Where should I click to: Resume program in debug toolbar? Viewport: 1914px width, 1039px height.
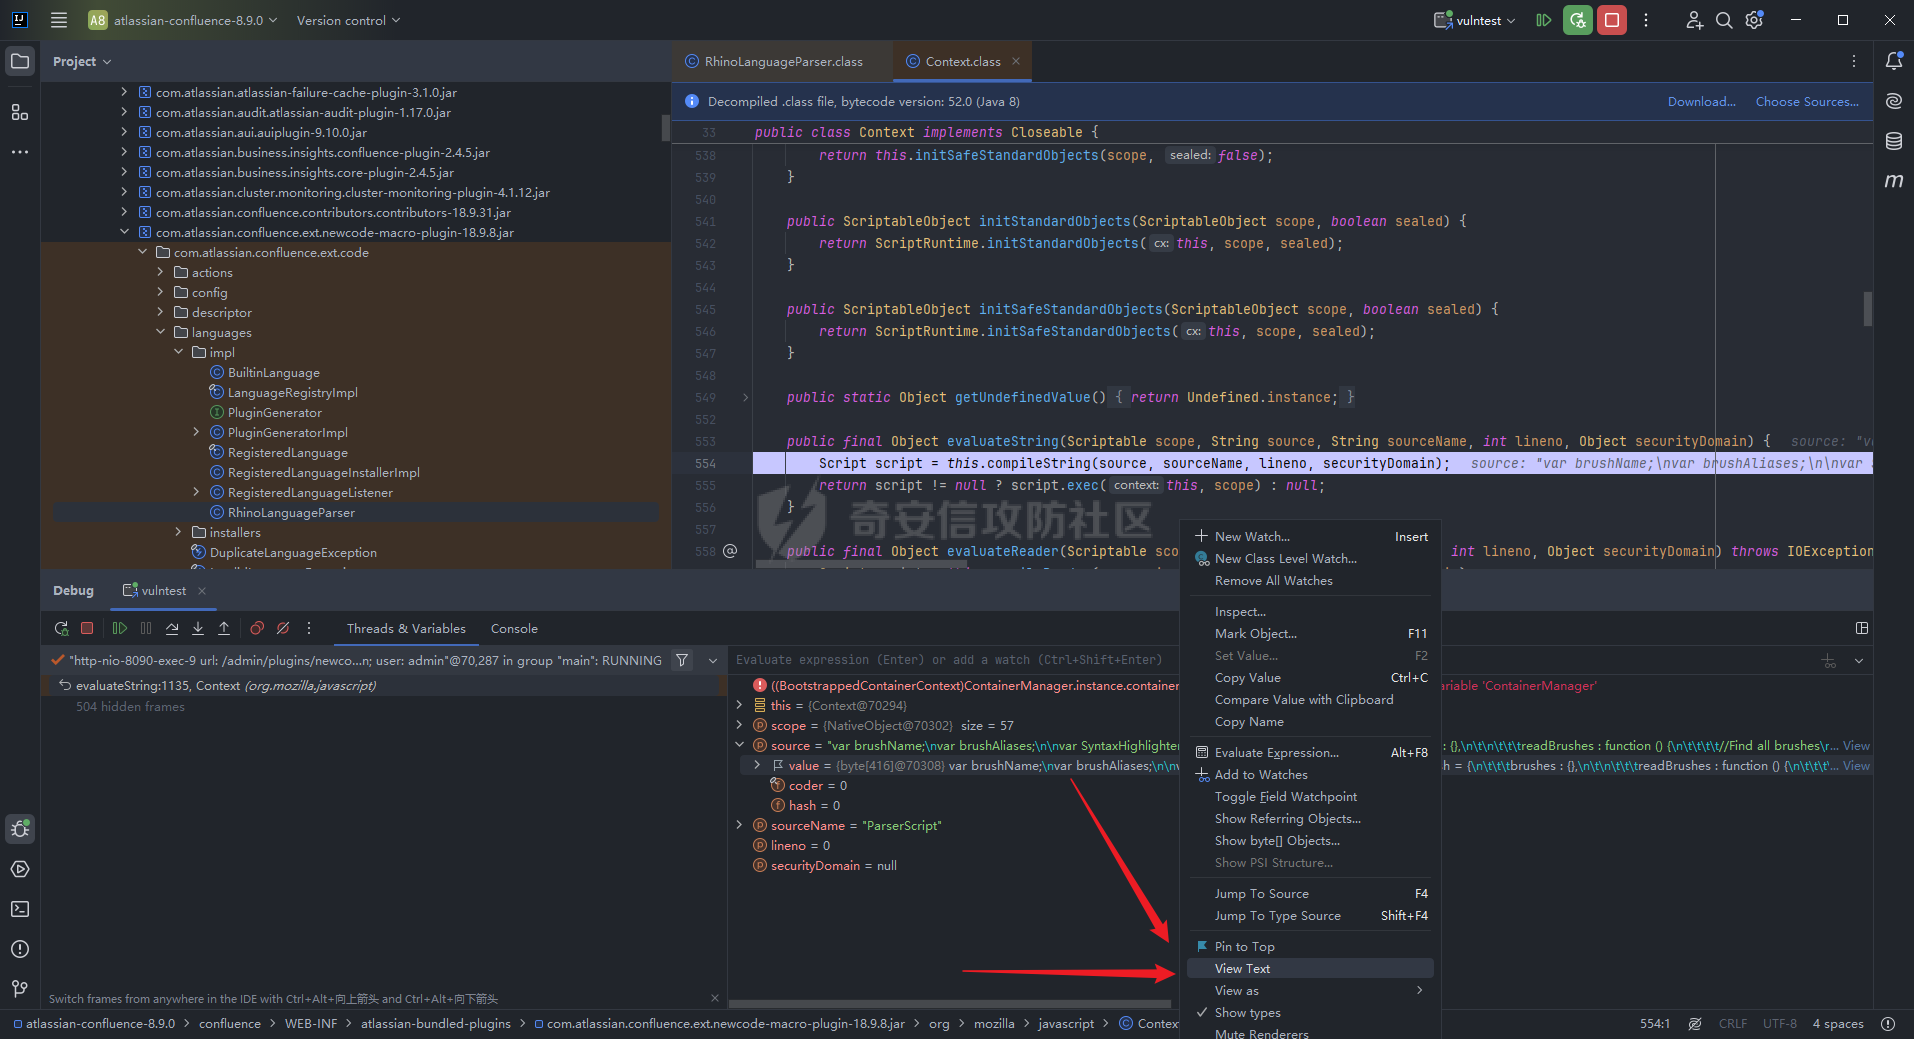tap(120, 629)
